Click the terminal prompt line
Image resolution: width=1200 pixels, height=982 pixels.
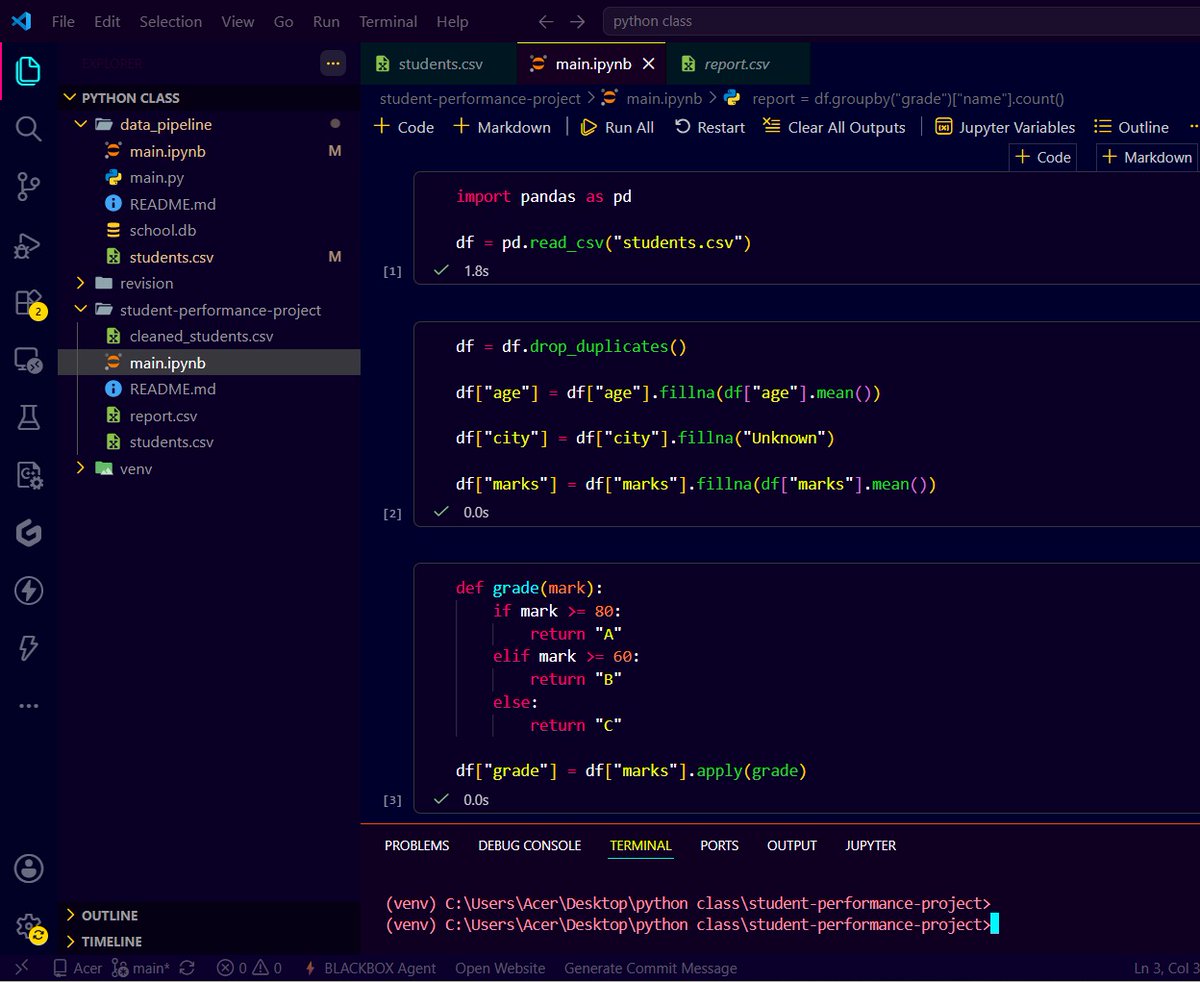(x=692, y=925)
